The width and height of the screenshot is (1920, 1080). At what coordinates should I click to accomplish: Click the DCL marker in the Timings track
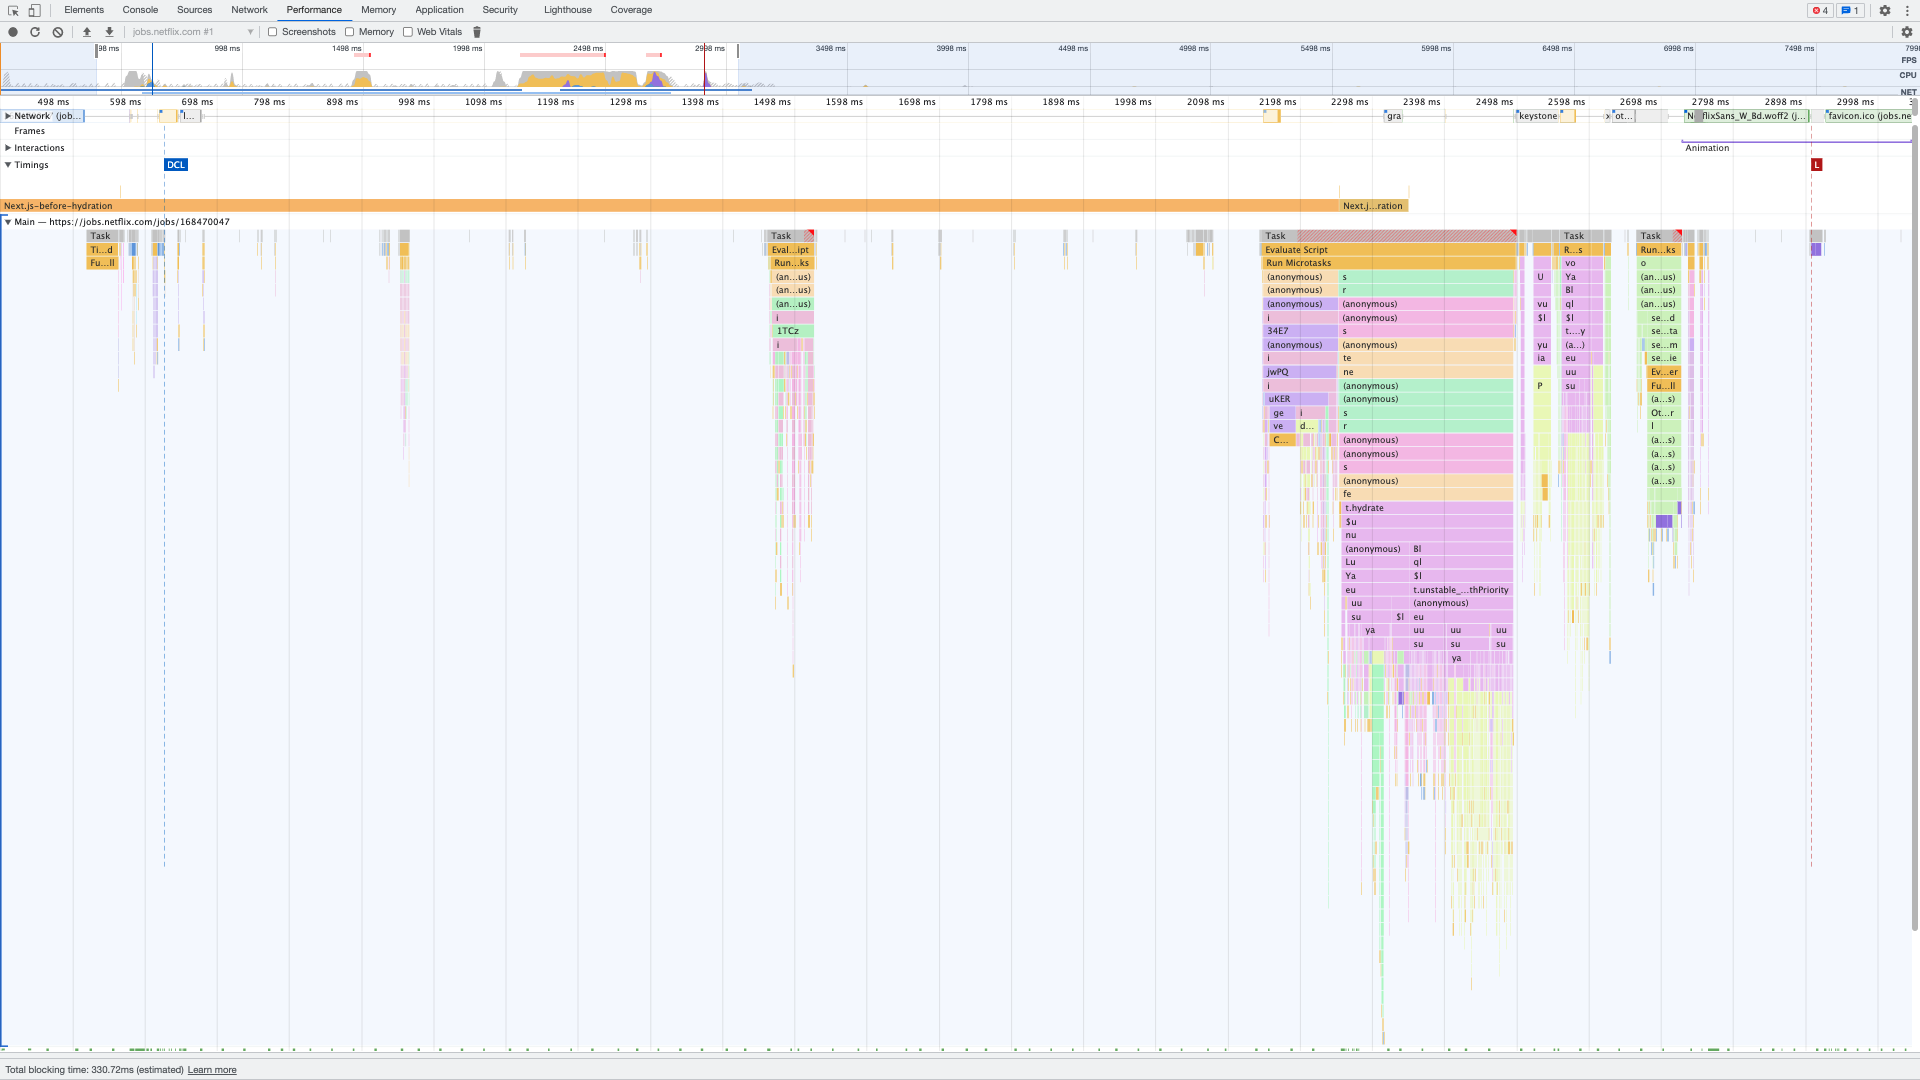[x=176, y=165]
